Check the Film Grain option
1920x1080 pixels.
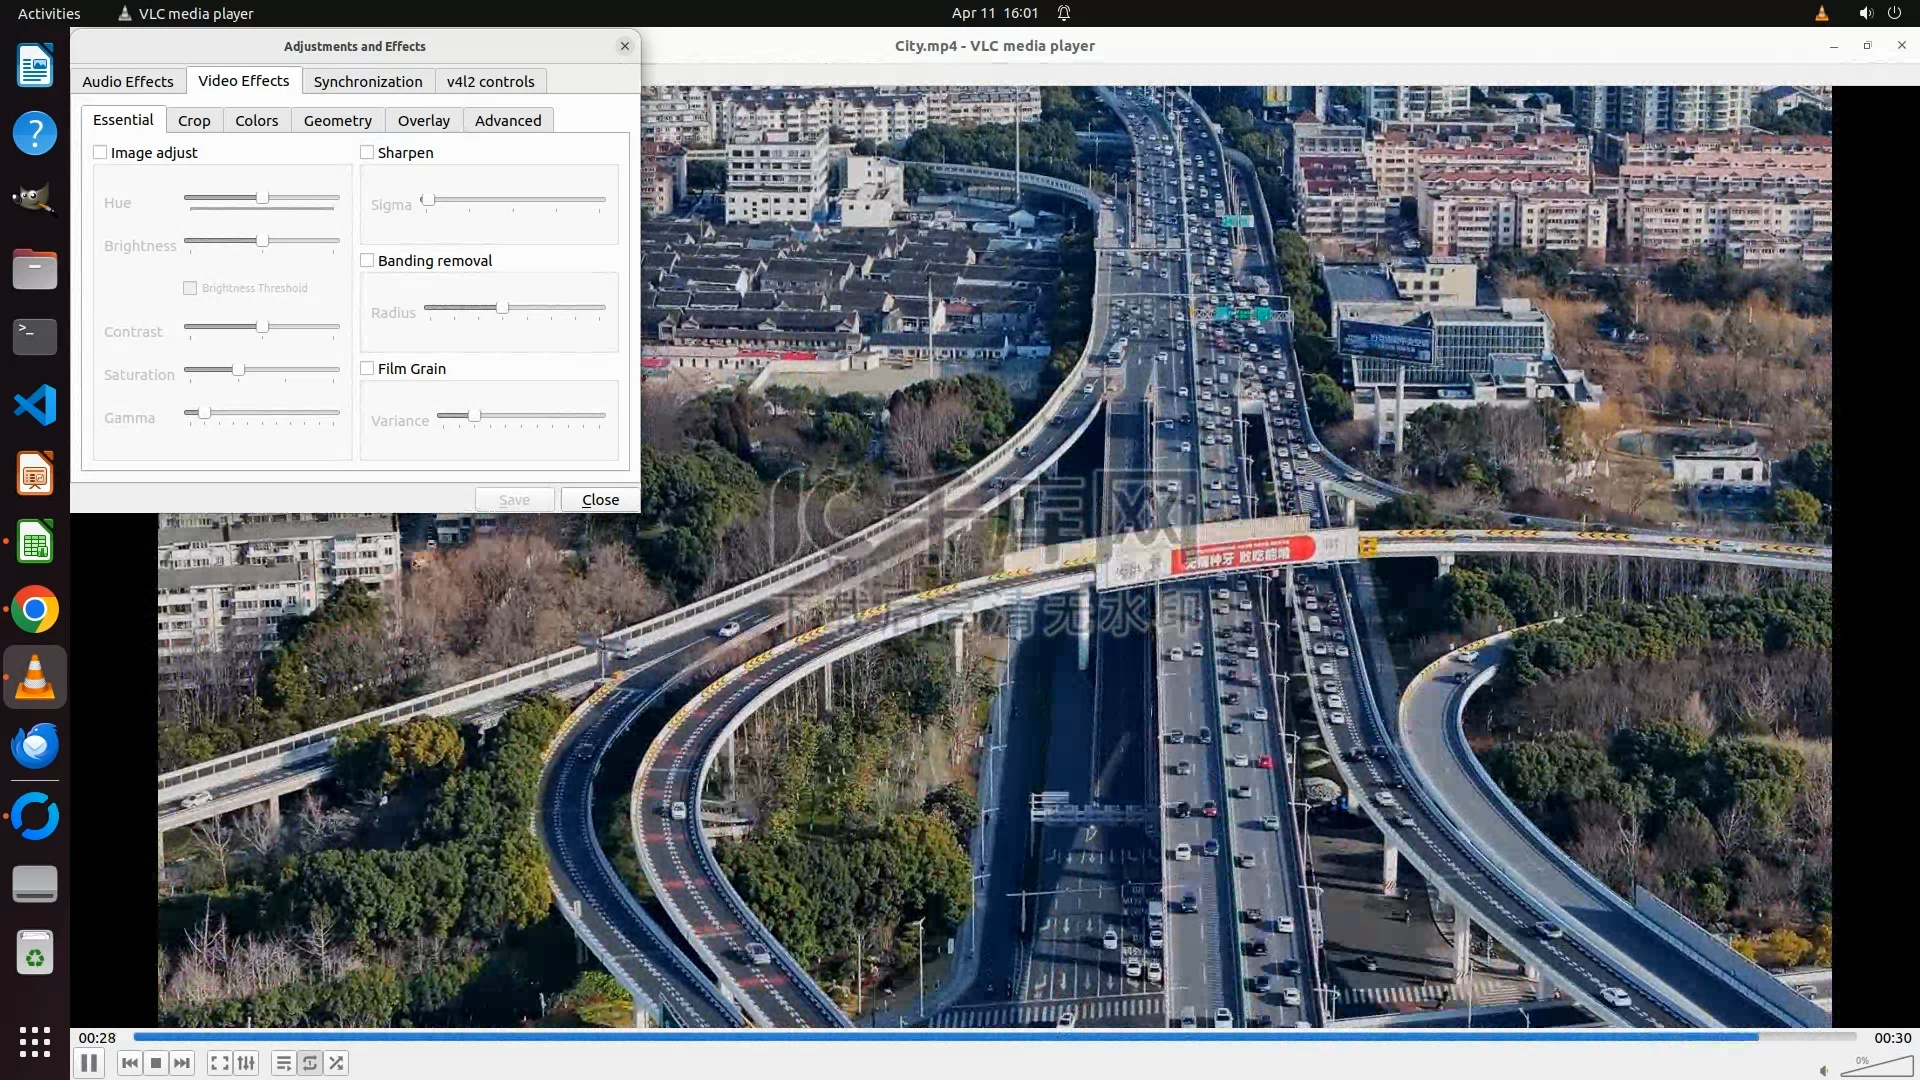click(x=367, y=368)
